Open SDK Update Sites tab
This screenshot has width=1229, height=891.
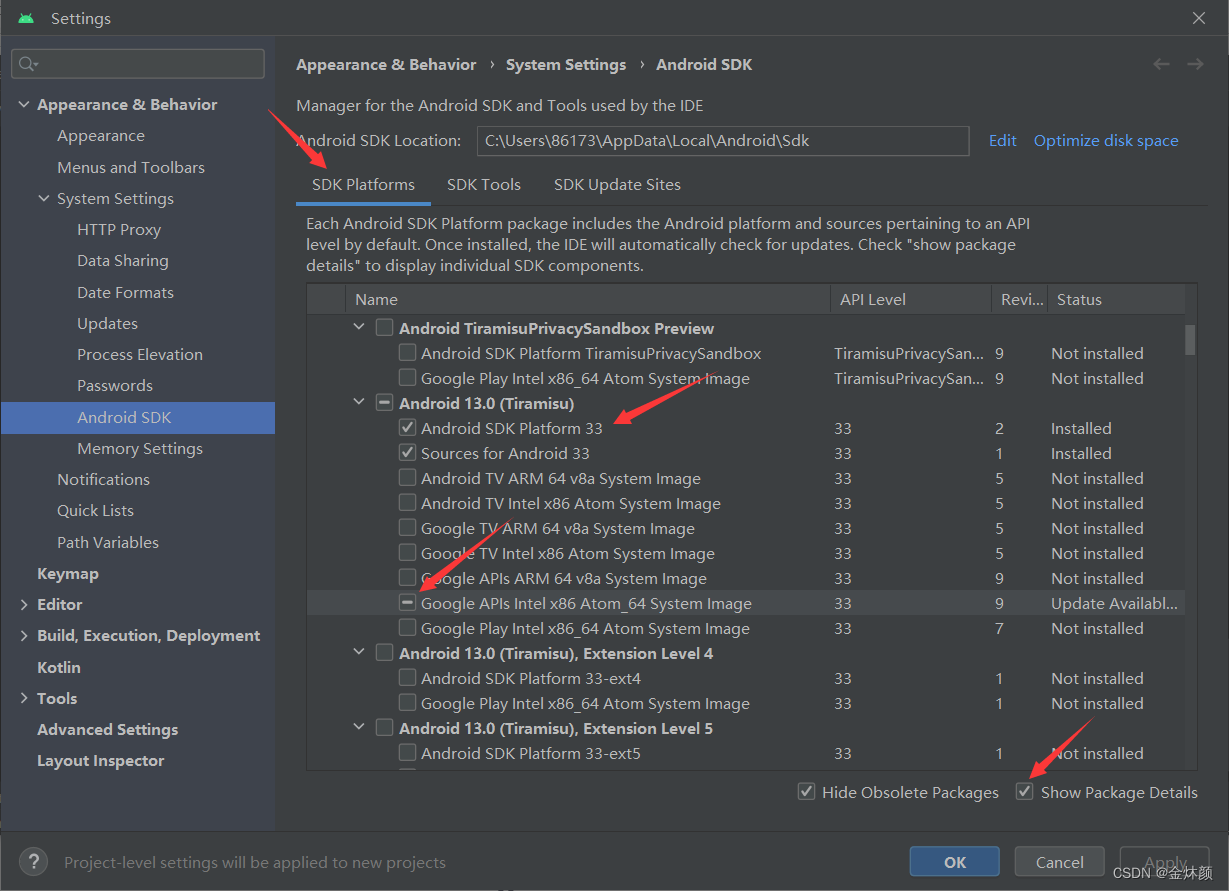[617, 185]
